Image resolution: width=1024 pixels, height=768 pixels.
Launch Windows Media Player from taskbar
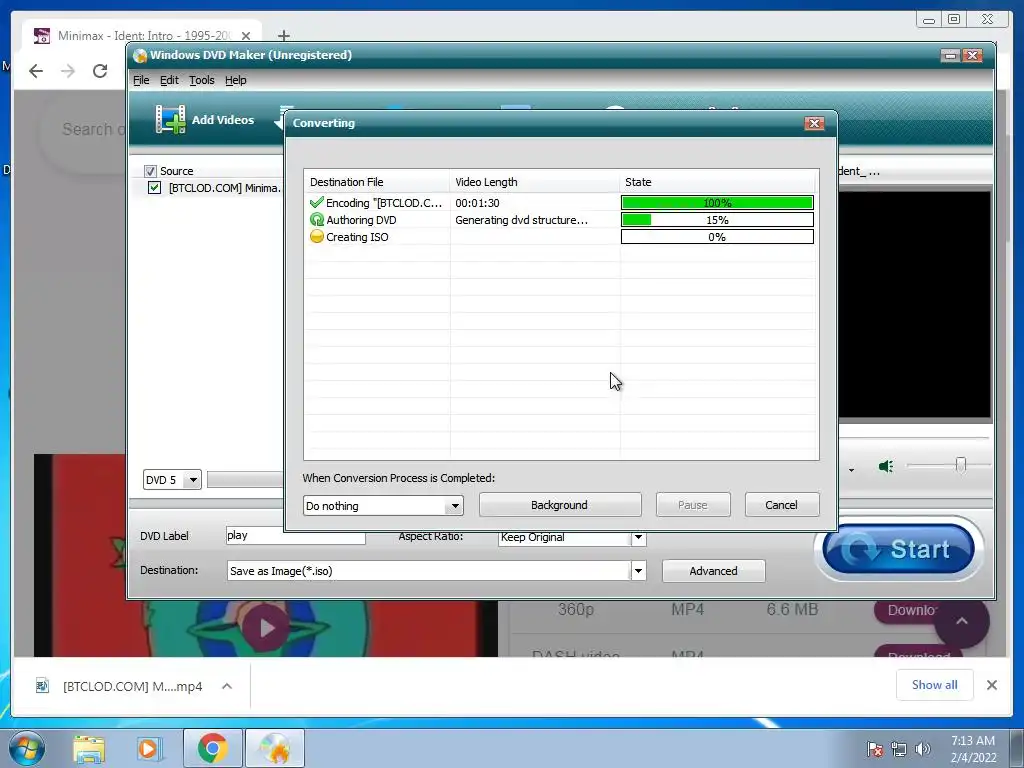tap(148, 748)
